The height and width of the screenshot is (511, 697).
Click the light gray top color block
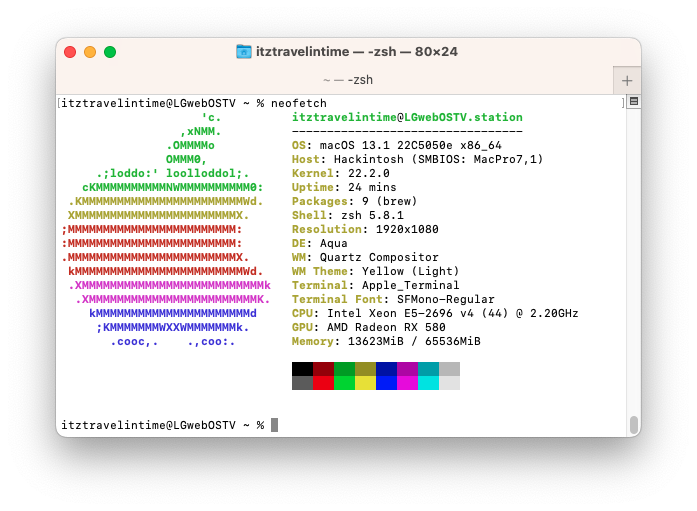tap(449, 369)
